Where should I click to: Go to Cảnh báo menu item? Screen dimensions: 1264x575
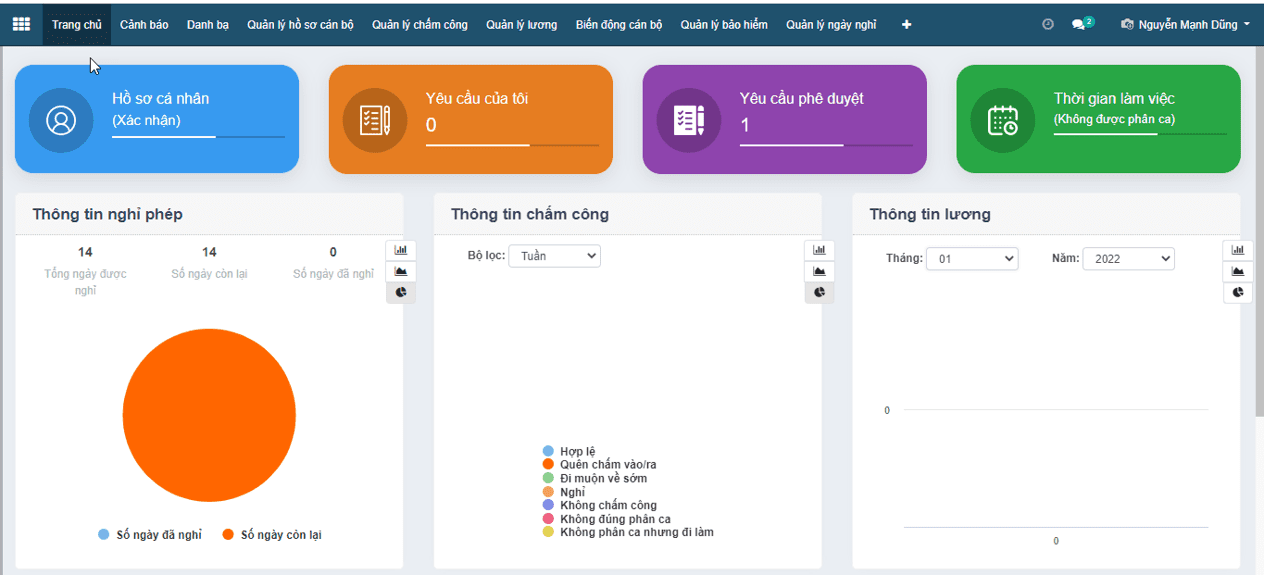144,24
